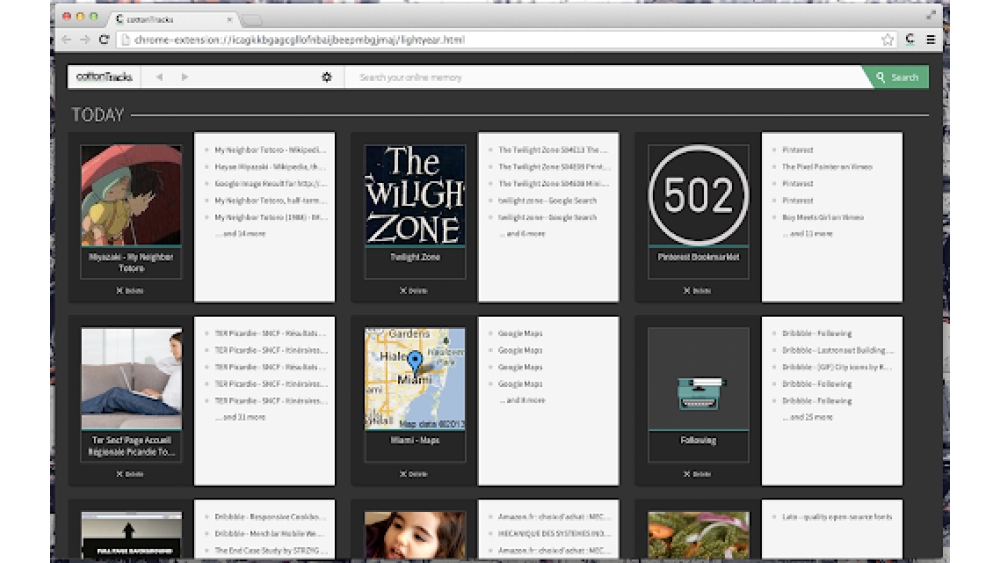The image size is (1000, 563).
Task: Click the green Search button
Action: tap(897, 77)
